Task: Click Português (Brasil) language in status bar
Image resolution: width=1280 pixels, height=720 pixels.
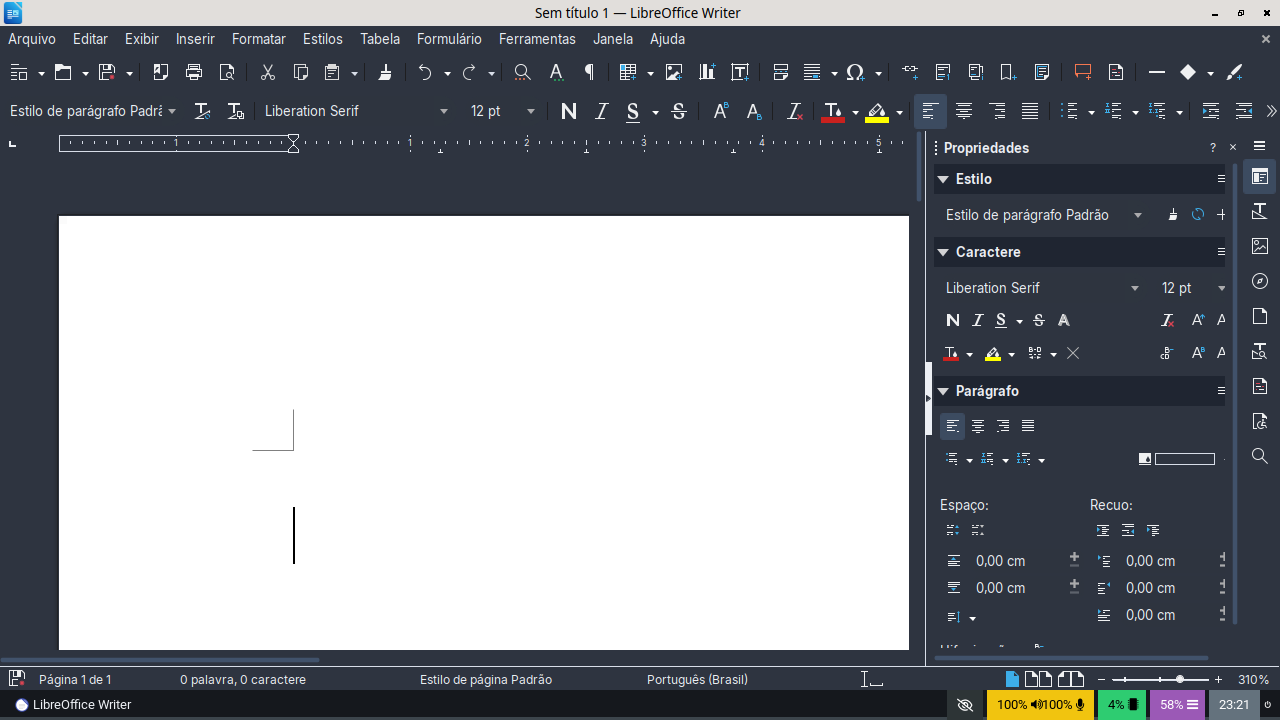Action: (x=697, y=680)
